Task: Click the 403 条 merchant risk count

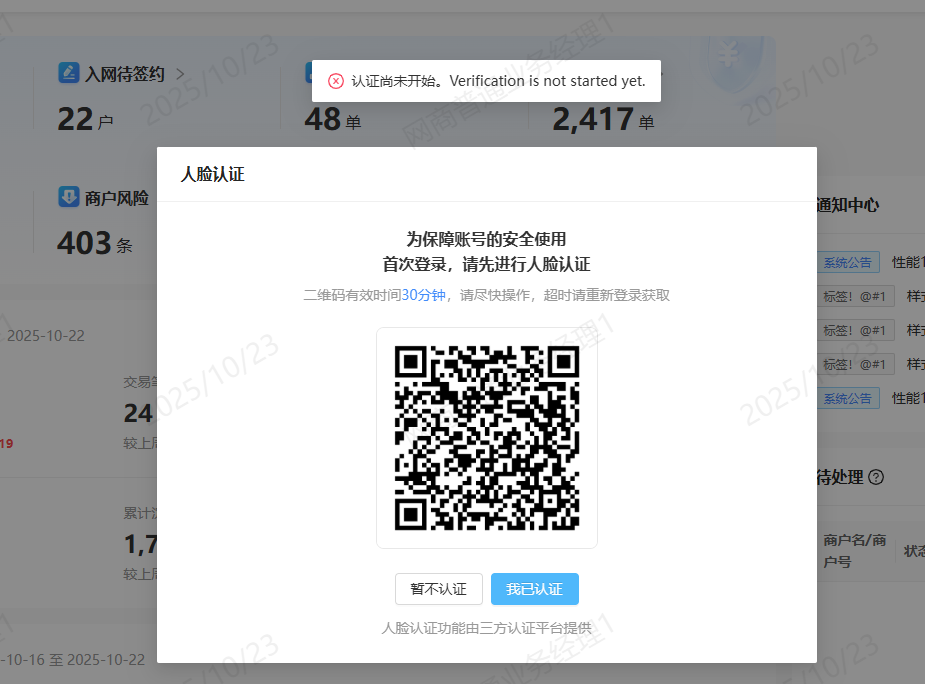Action: (x=94, y=243)
